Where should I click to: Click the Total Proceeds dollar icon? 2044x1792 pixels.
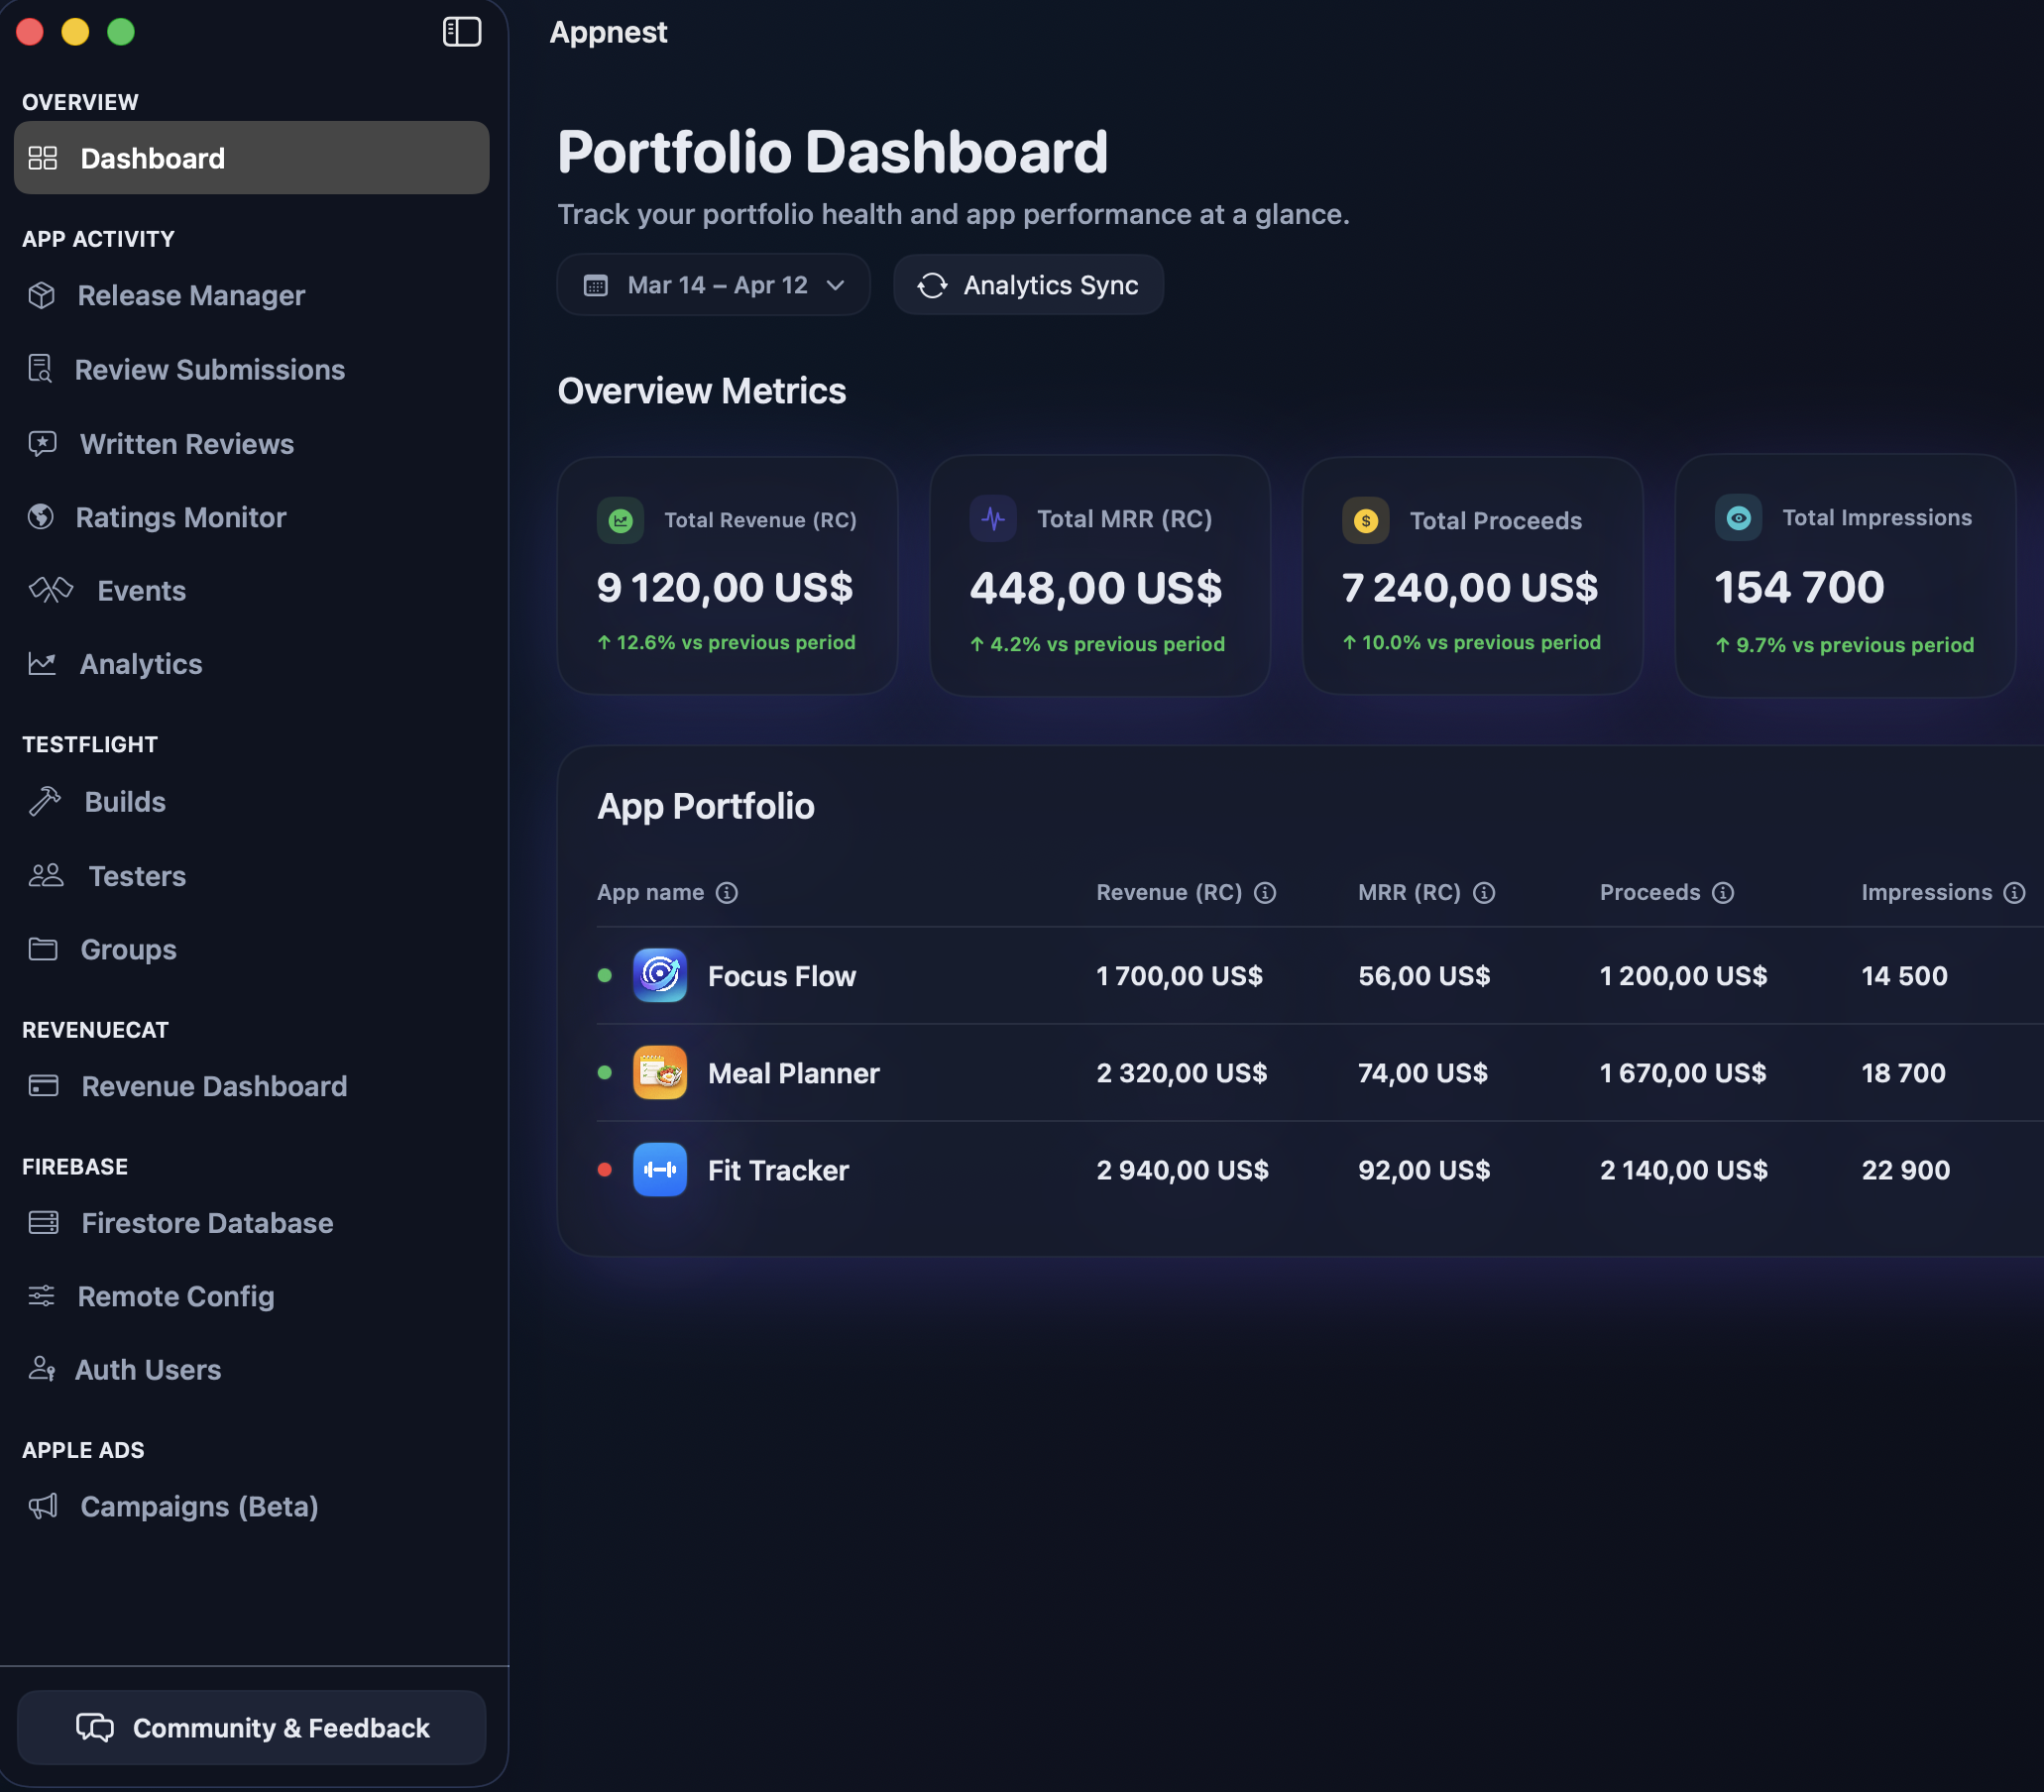[1366, 520]
